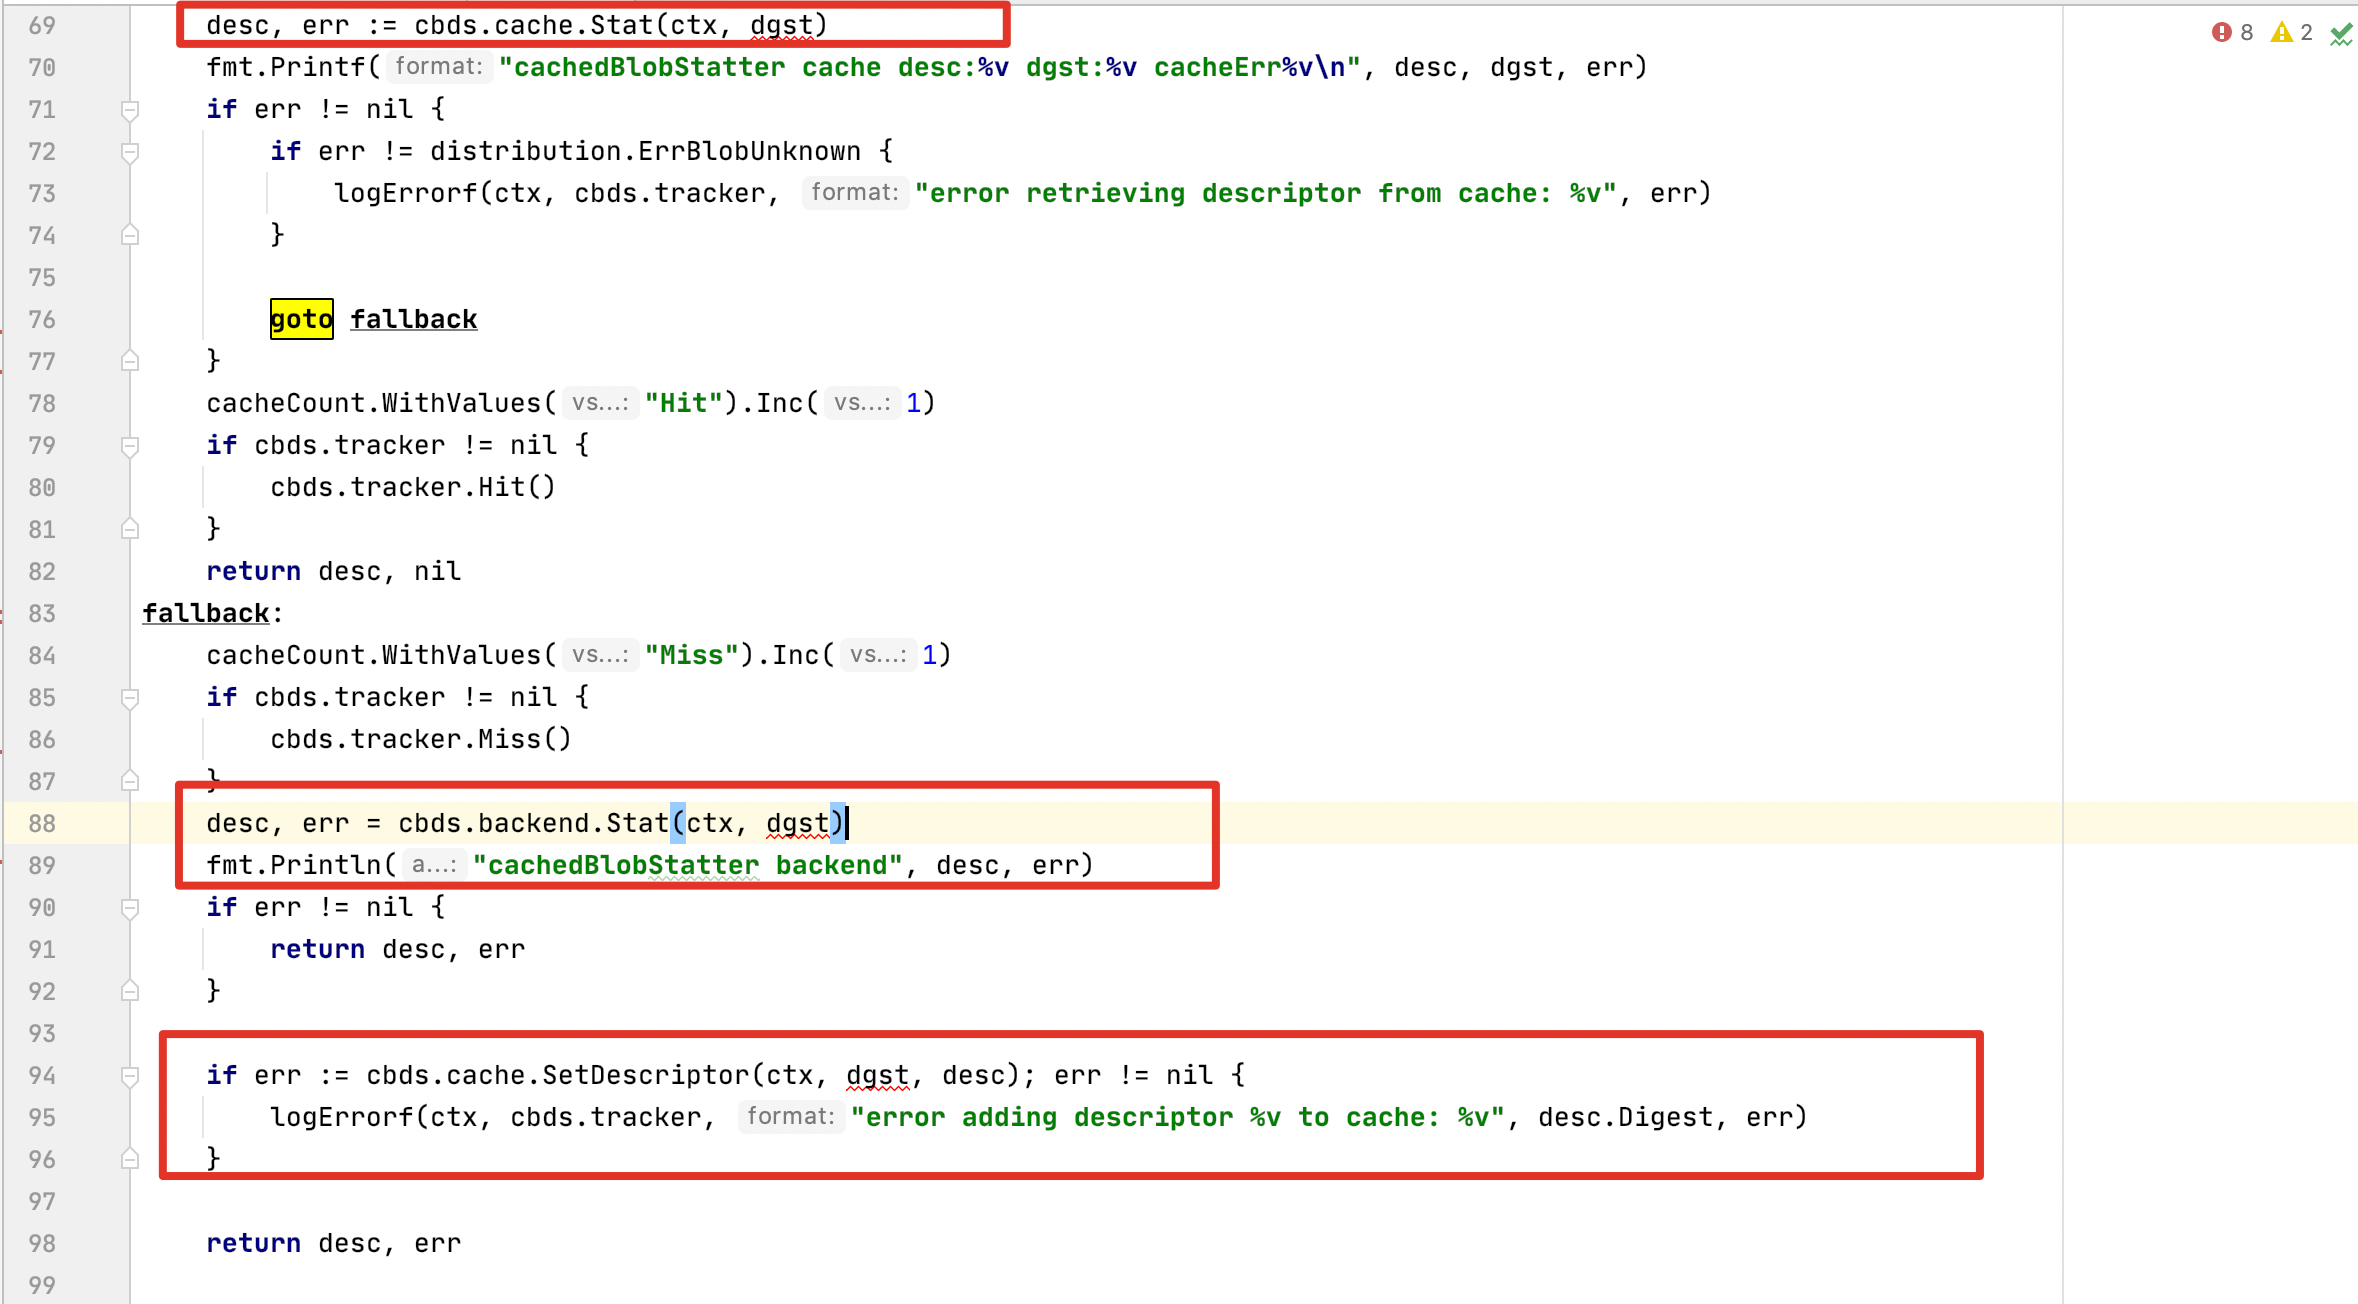
Task: Click line number 94 in the gutter
Action: 42,1075
